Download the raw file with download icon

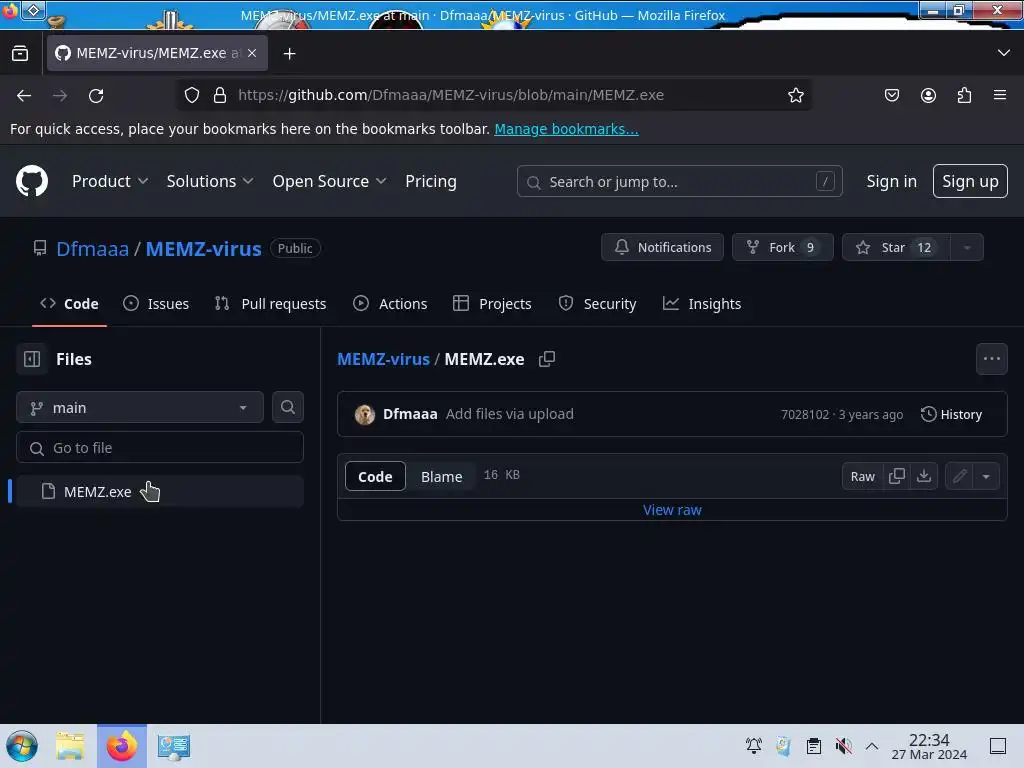tap(923, 476)
